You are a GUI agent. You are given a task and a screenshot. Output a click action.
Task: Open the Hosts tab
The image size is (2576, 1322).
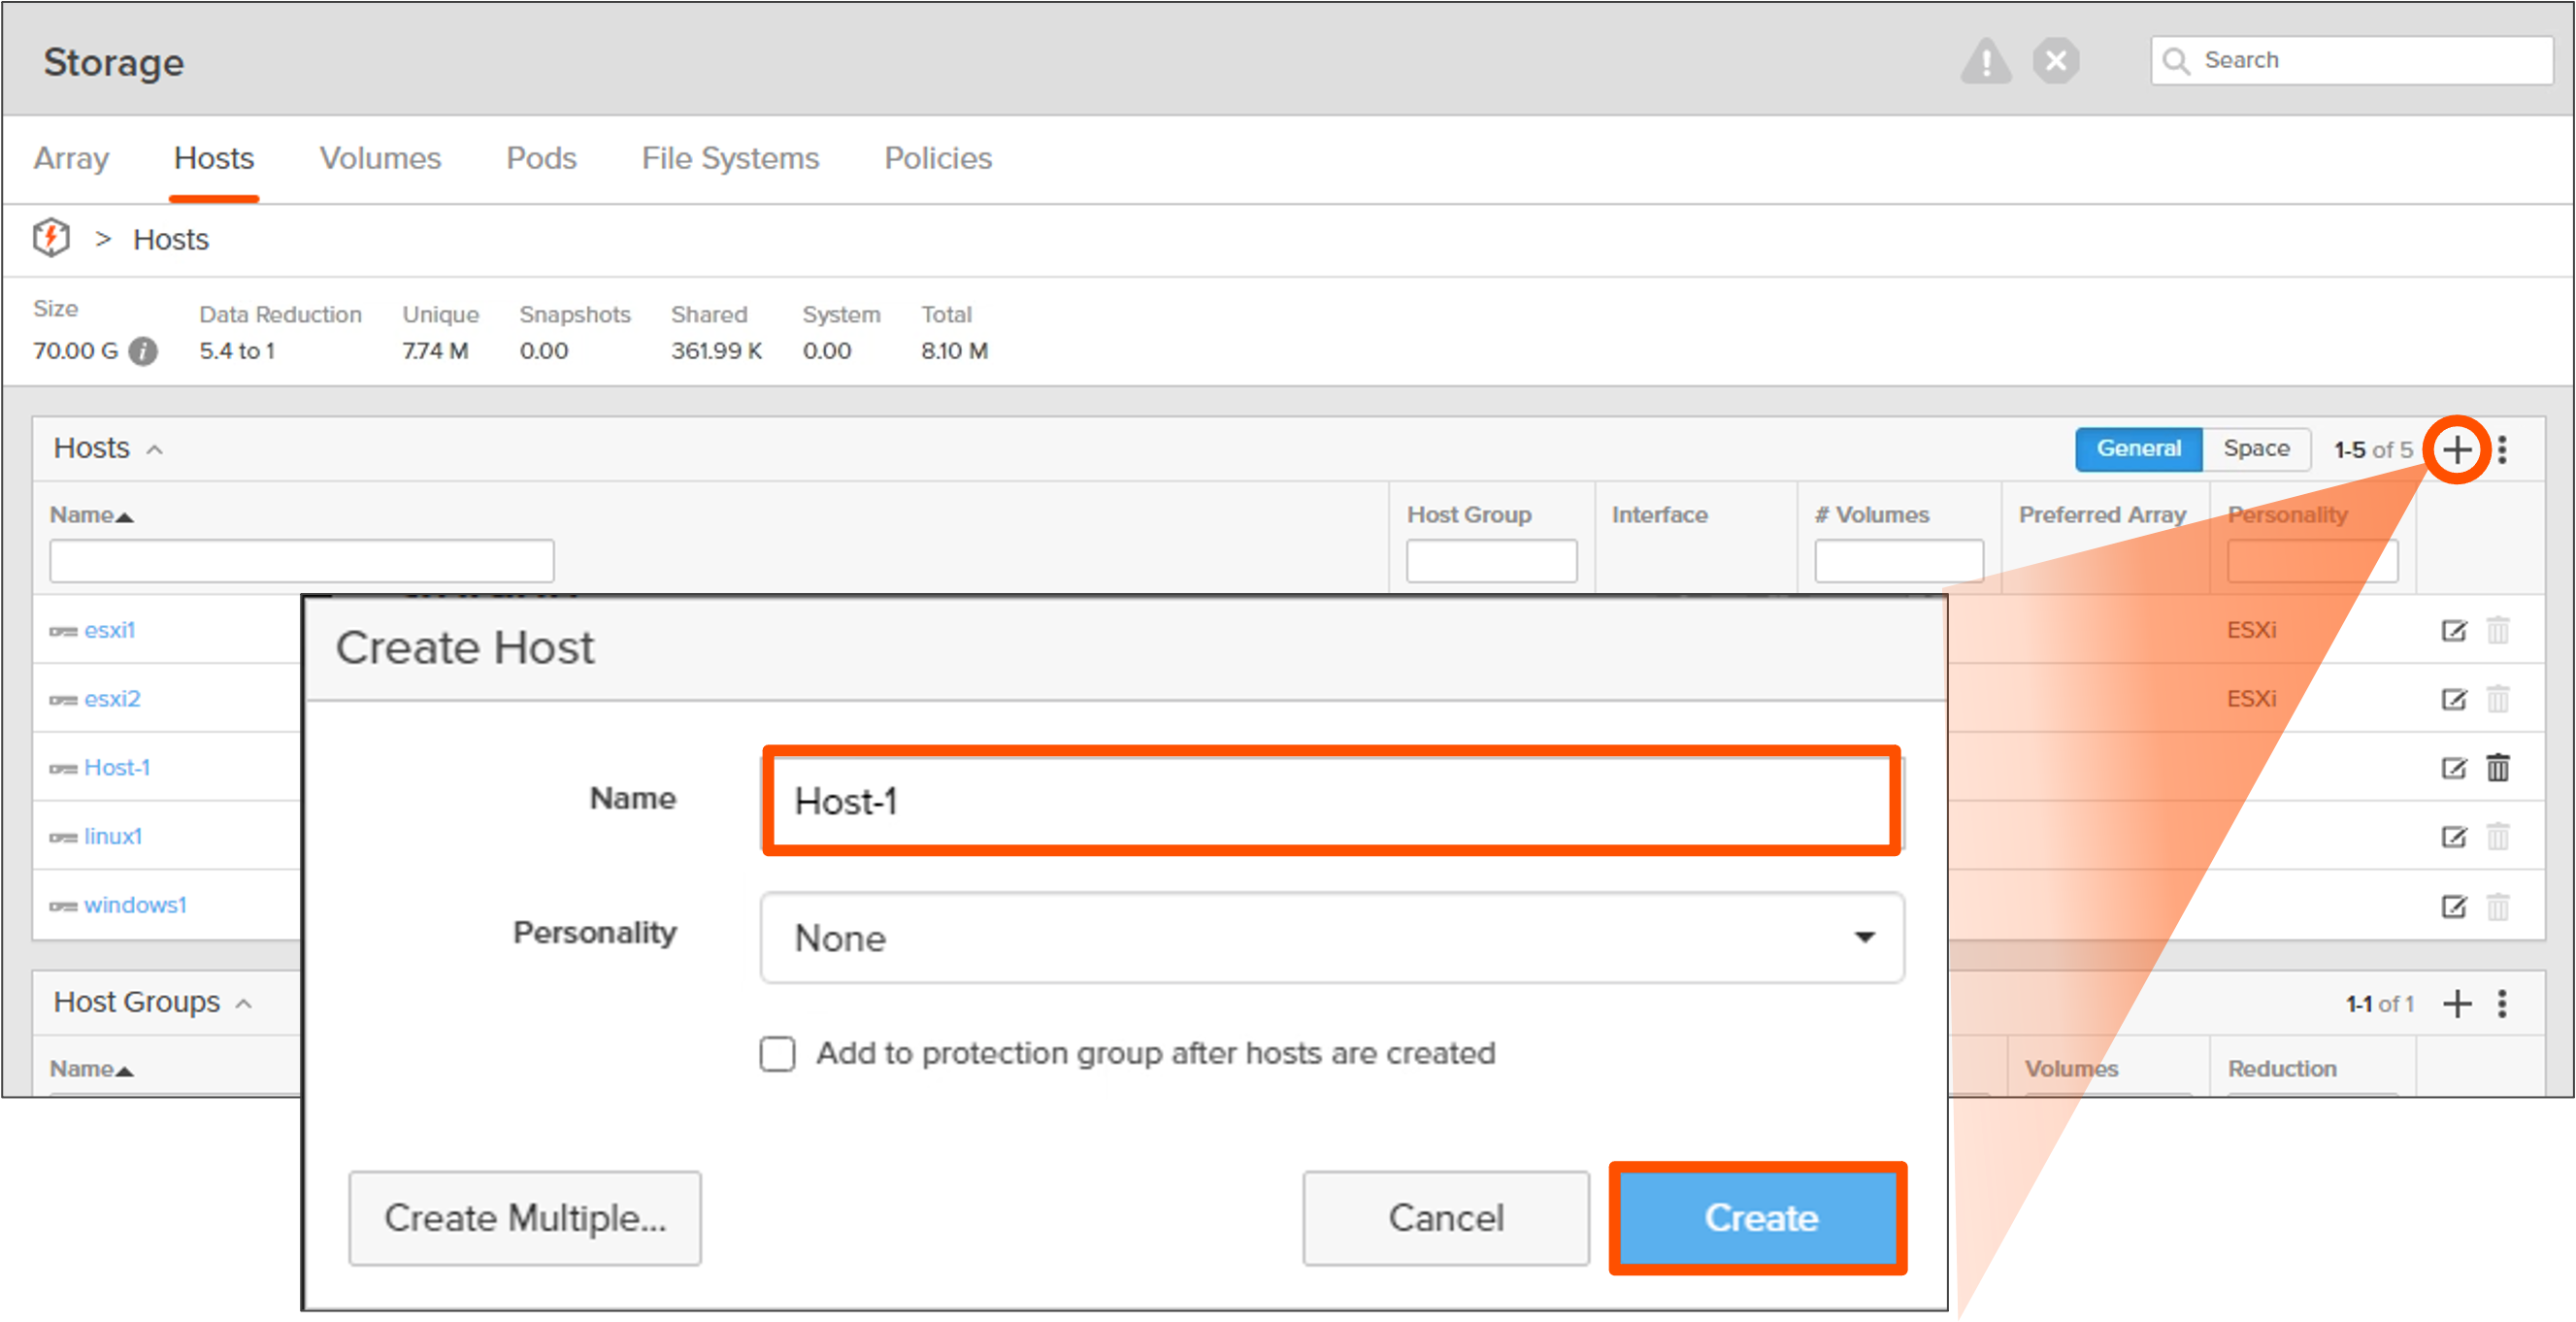point(214,158)
